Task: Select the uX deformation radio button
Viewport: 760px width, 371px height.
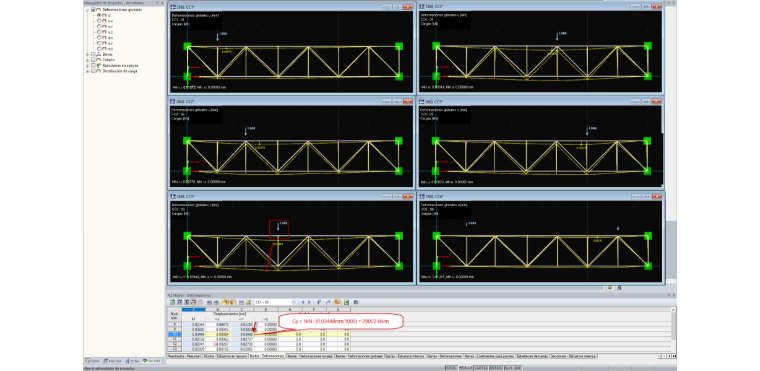Action: coord(99,21)
